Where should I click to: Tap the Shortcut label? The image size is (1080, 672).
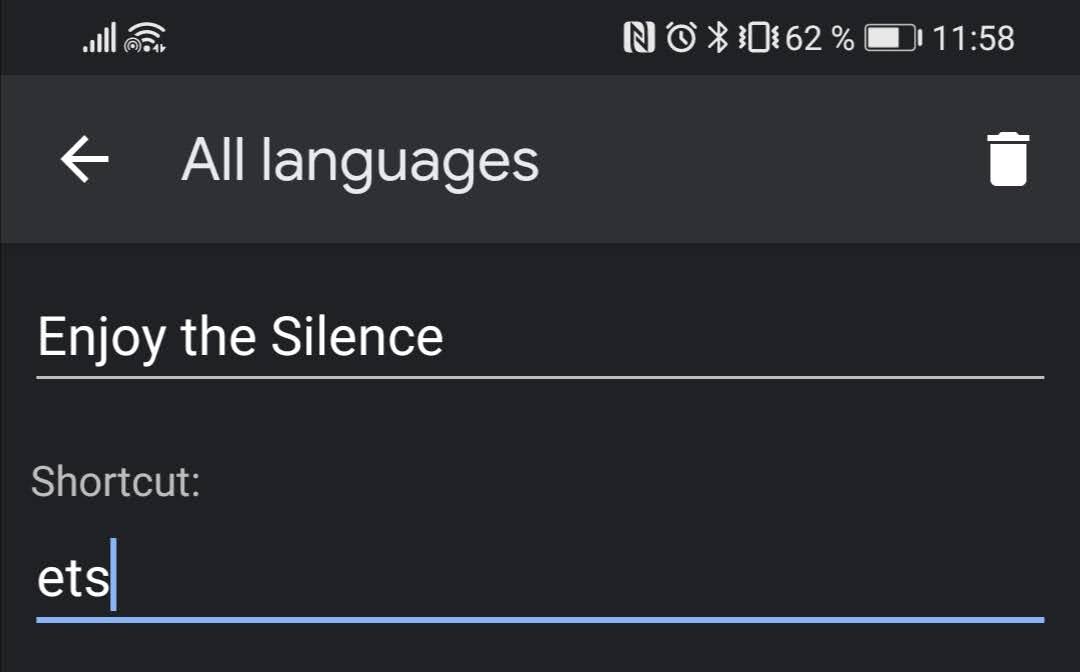116,483
